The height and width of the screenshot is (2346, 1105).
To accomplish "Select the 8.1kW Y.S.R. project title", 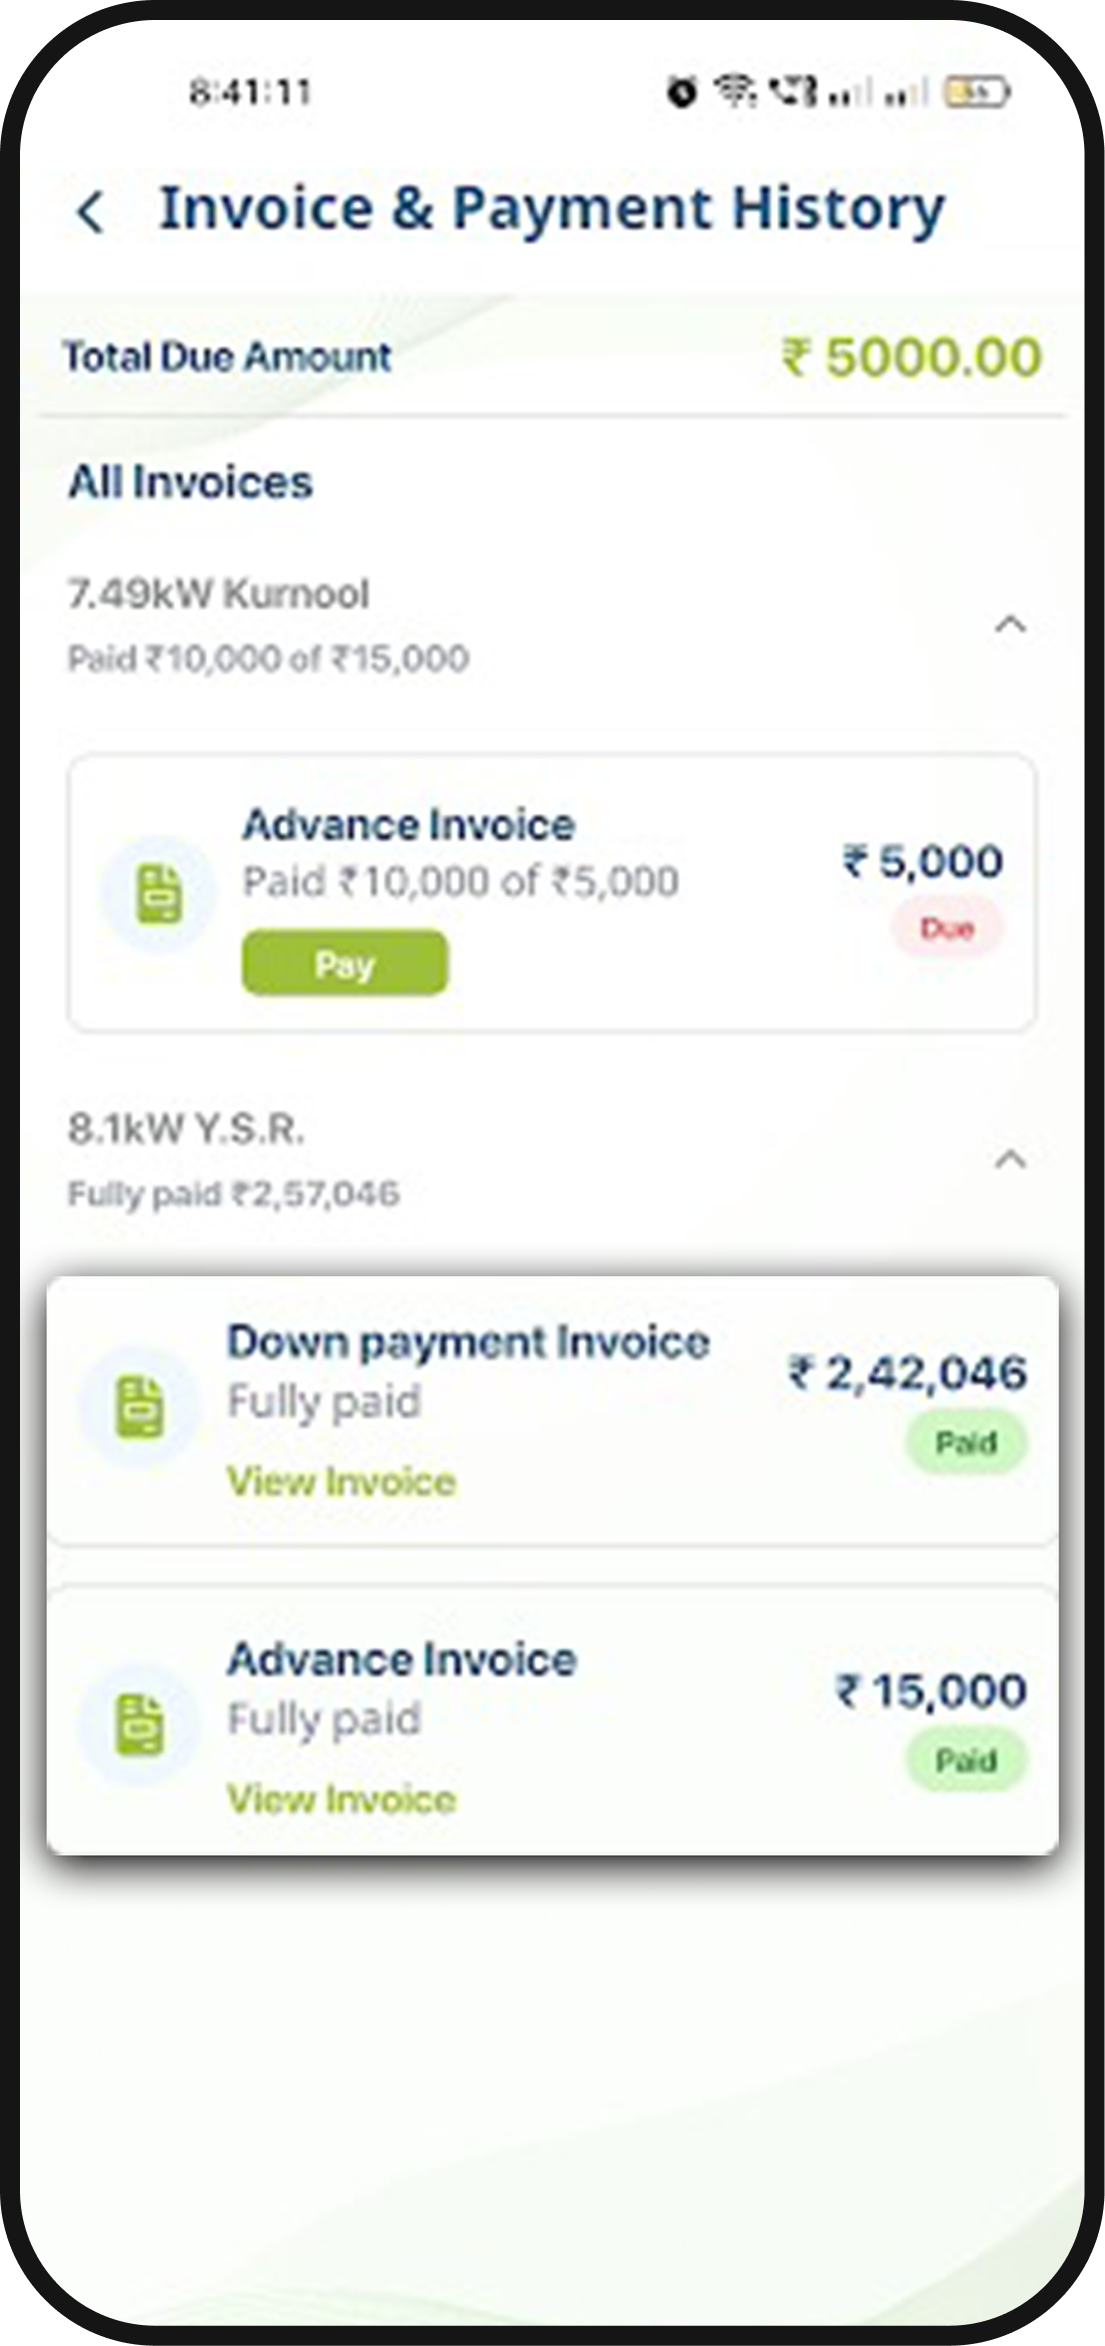I will 186,1129.
